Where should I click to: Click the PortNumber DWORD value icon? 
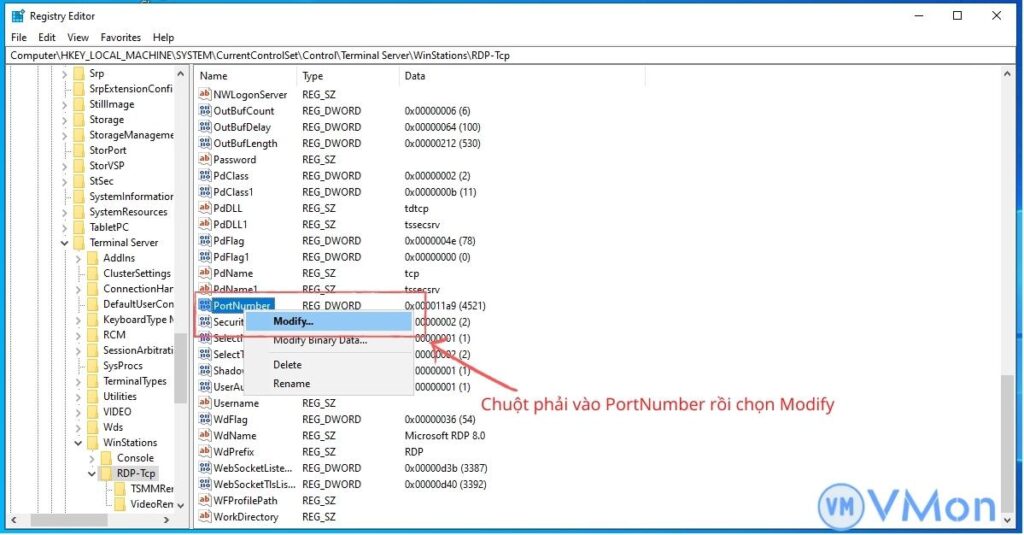(x=205, y=305)
